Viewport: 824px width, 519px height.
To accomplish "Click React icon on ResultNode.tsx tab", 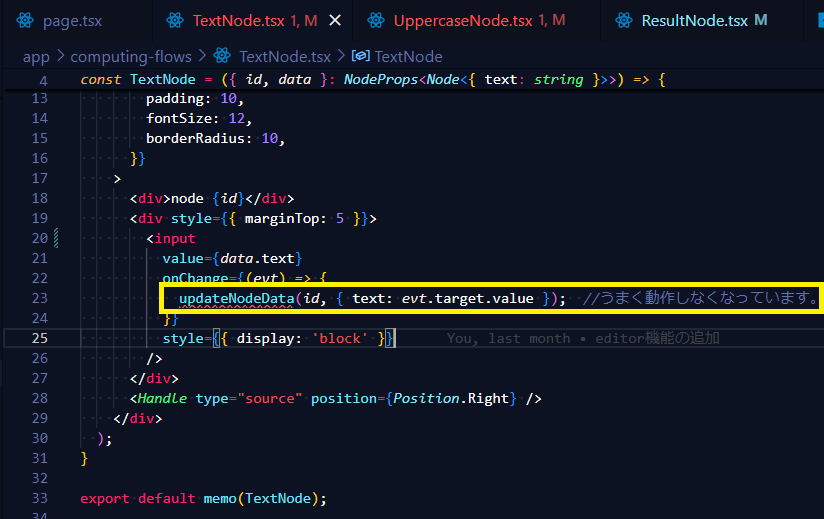I will [624, 20].
